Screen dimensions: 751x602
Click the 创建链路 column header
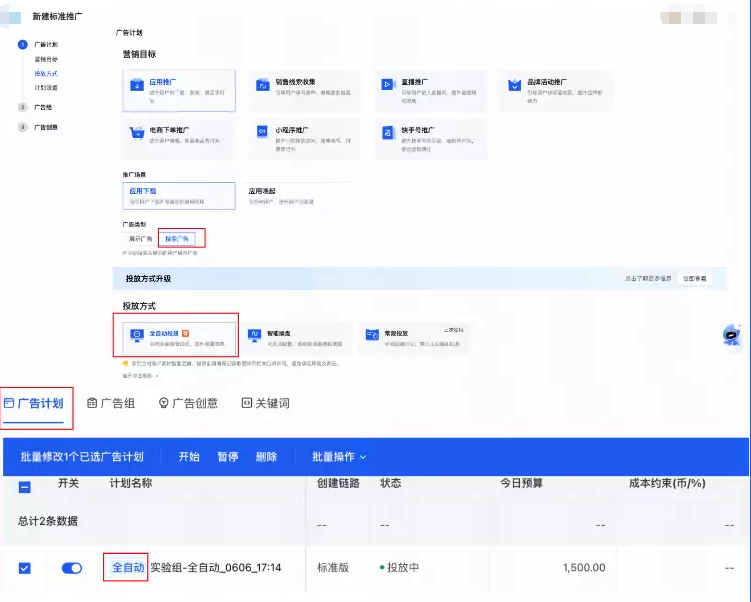point(338,483)
